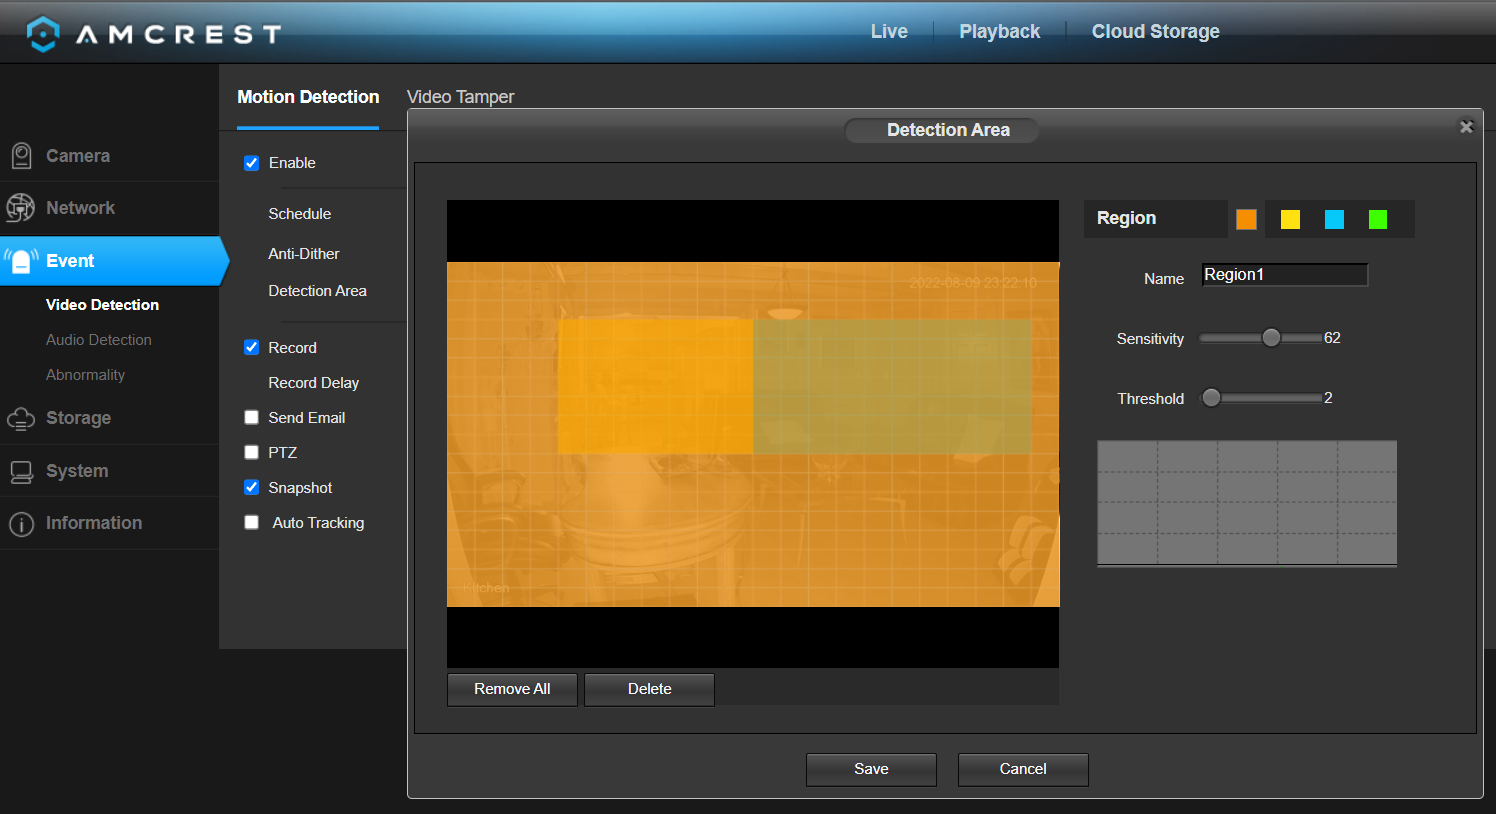Open the Playback tab
This screenshot has width=1496, height=814.
click(x=1000, y=32)
